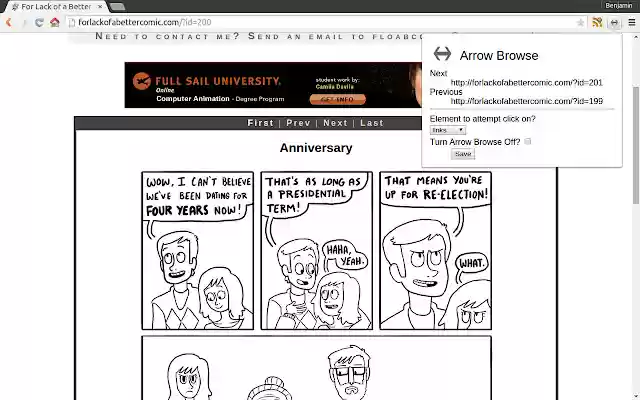Go to the Prev comic
The image size is (640, 400).
[x=298, y=123]
